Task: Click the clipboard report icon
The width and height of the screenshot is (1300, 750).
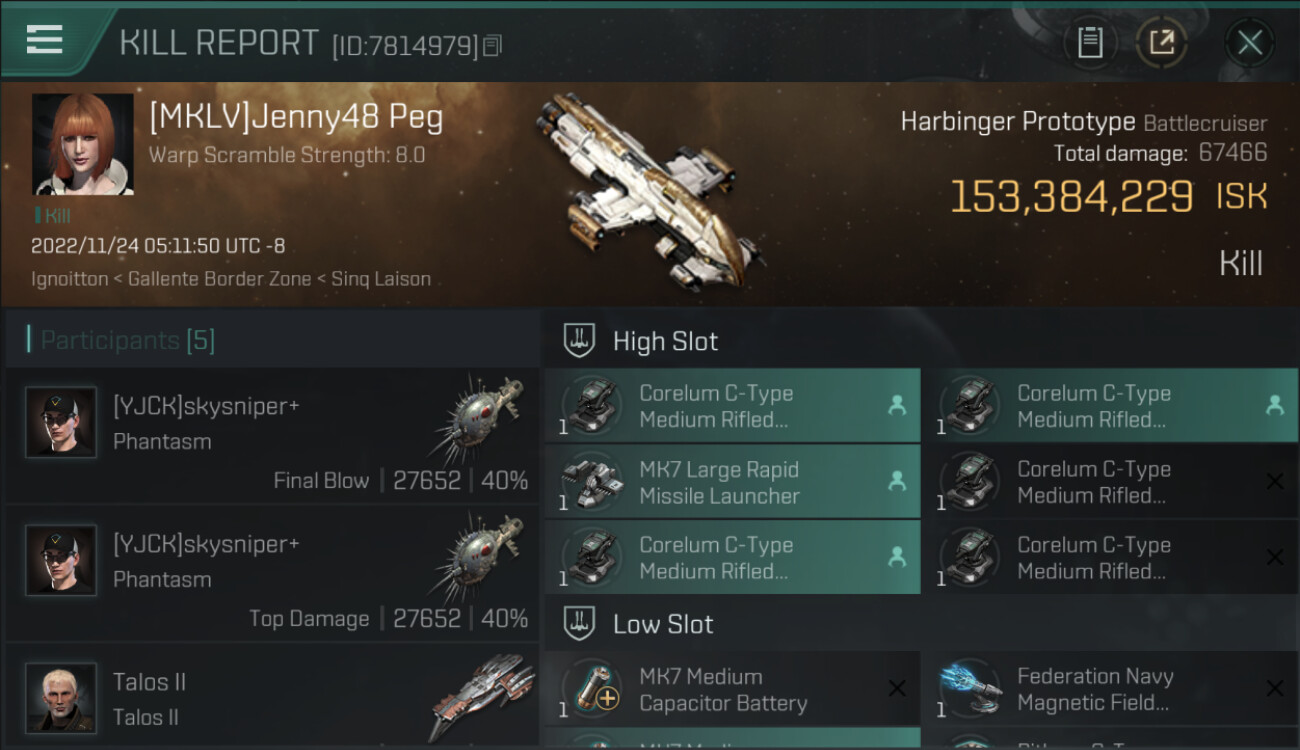Action: click(x=1090, y=43)
